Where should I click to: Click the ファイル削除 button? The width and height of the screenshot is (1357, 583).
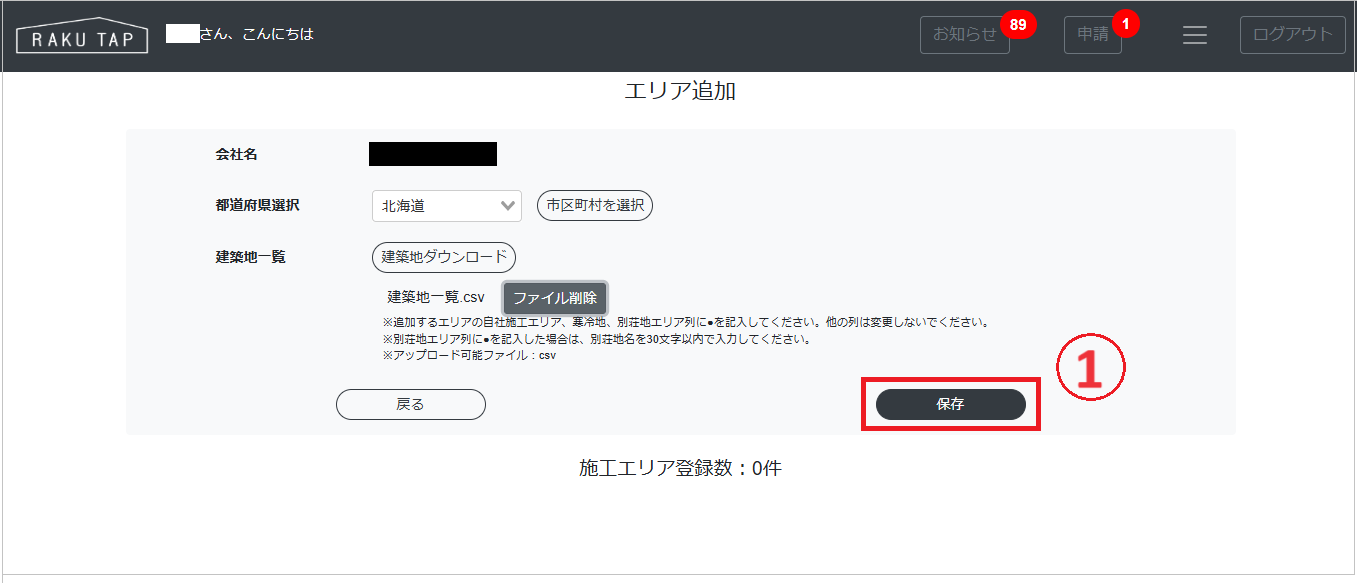click(x=555, y=298)
